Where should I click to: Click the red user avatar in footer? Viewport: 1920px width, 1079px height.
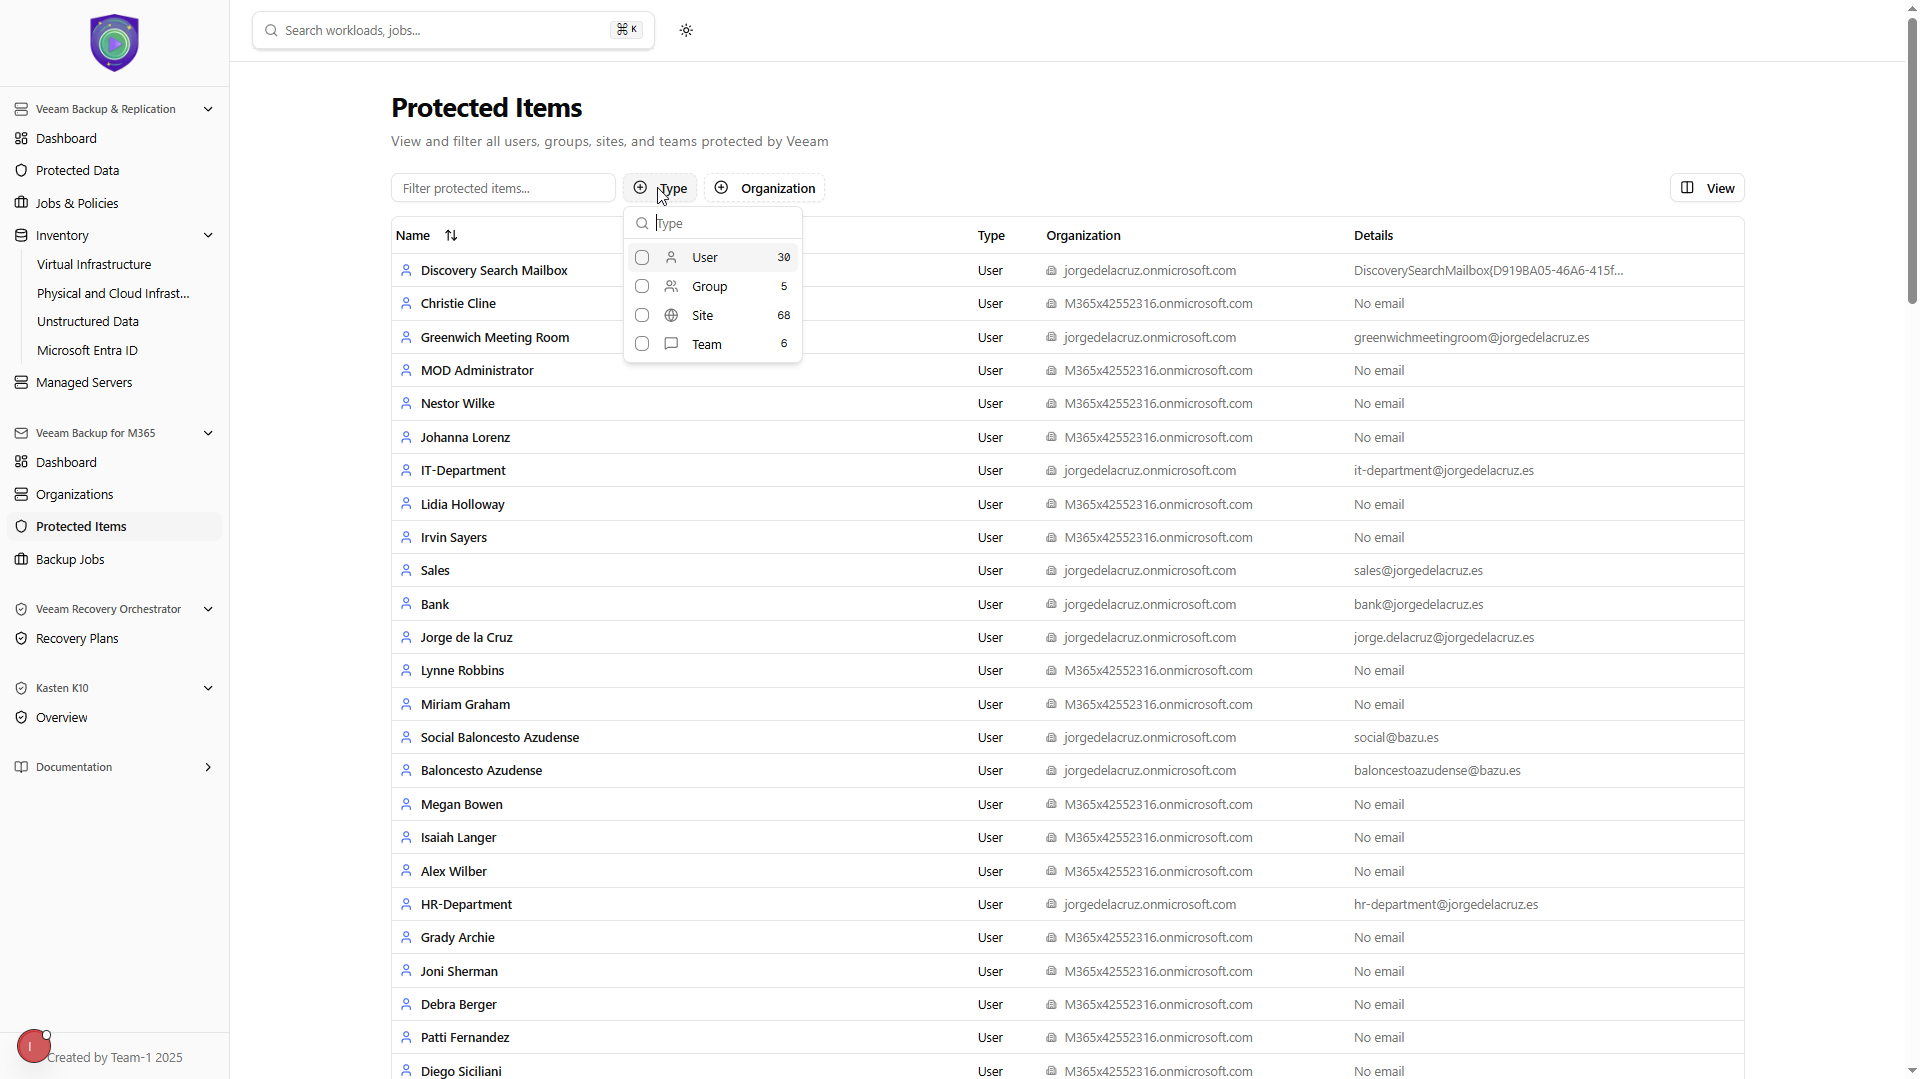pos(33,1047)
